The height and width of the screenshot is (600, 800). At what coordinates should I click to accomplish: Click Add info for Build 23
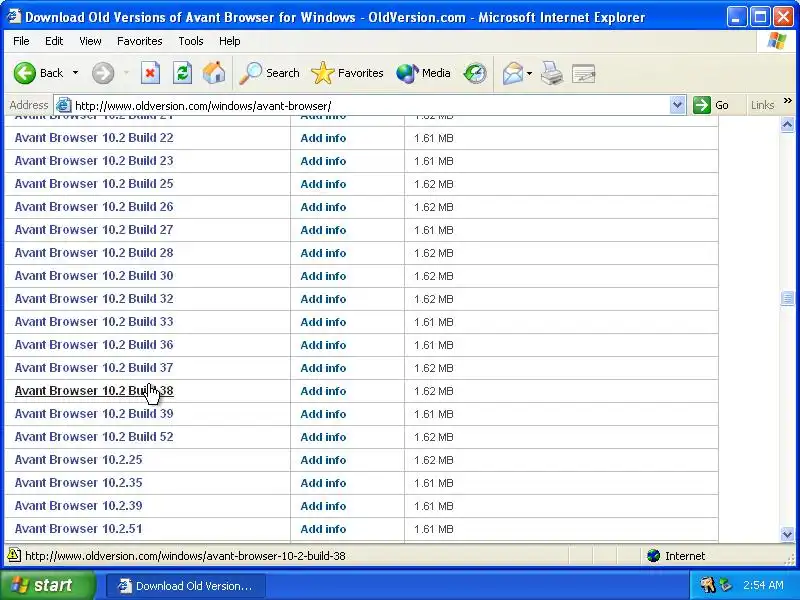click(323, 161)
